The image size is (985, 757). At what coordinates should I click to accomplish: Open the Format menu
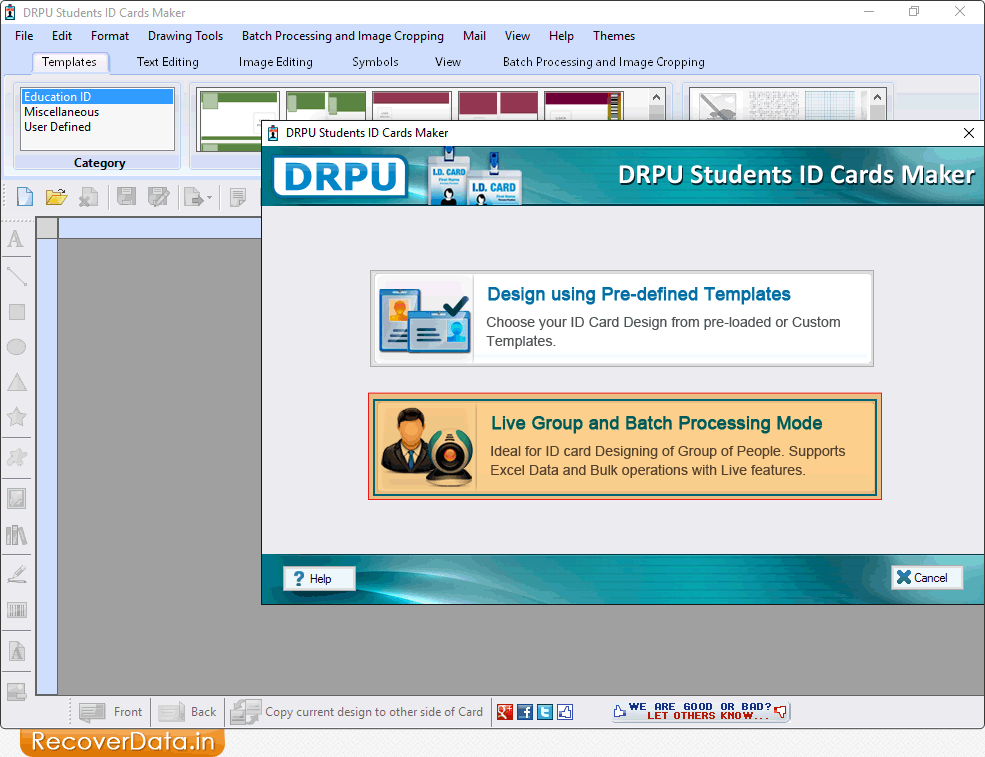[110, 36]
